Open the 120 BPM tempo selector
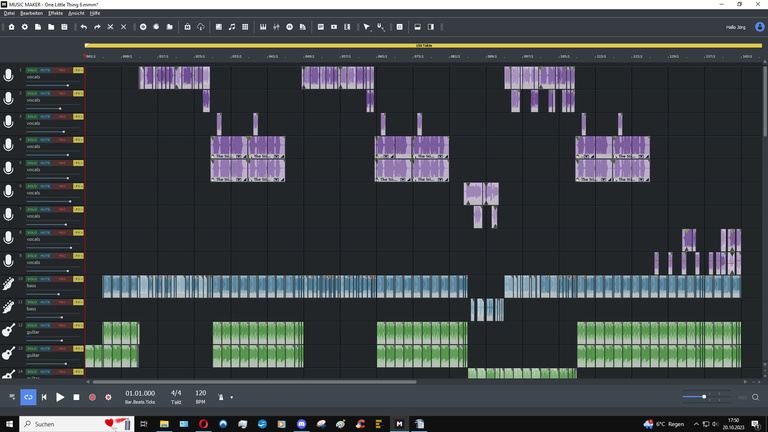Screen dimensions: 768x432 click(201, 393)
